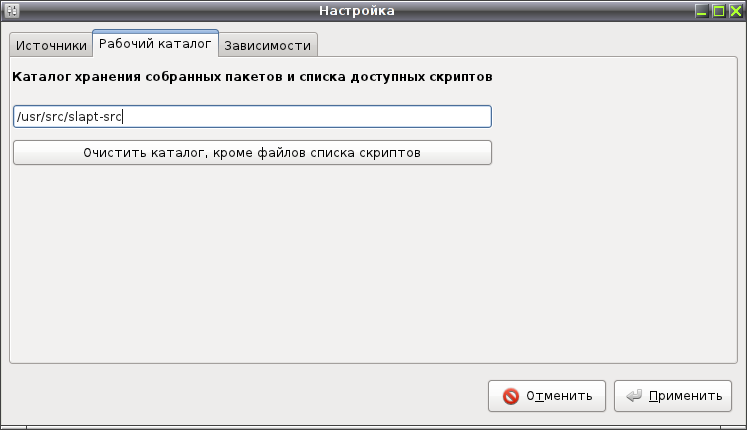Minimize the Настройка window

point(701,11)
